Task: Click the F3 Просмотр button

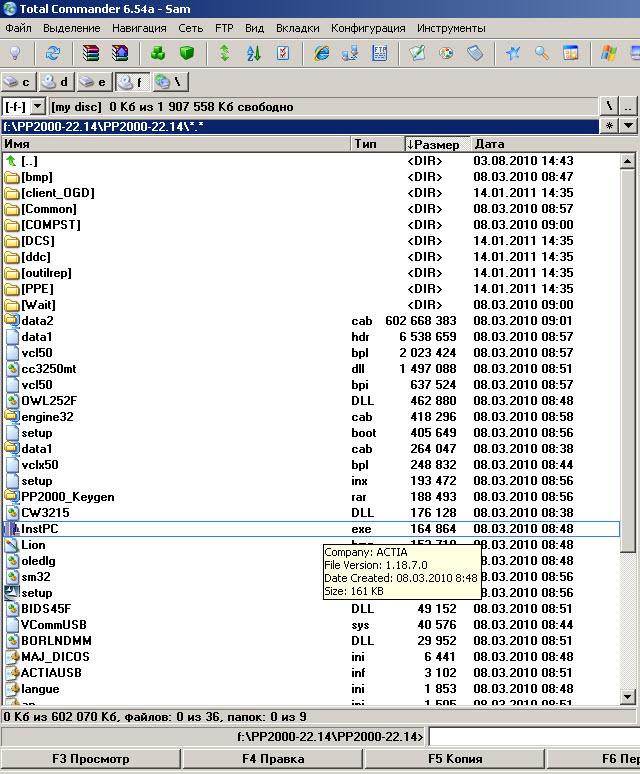Action: click(x=91, y=759)
